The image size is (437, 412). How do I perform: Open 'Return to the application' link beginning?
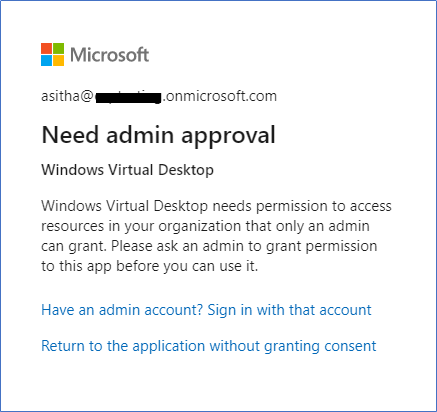(x=123, y=346)
